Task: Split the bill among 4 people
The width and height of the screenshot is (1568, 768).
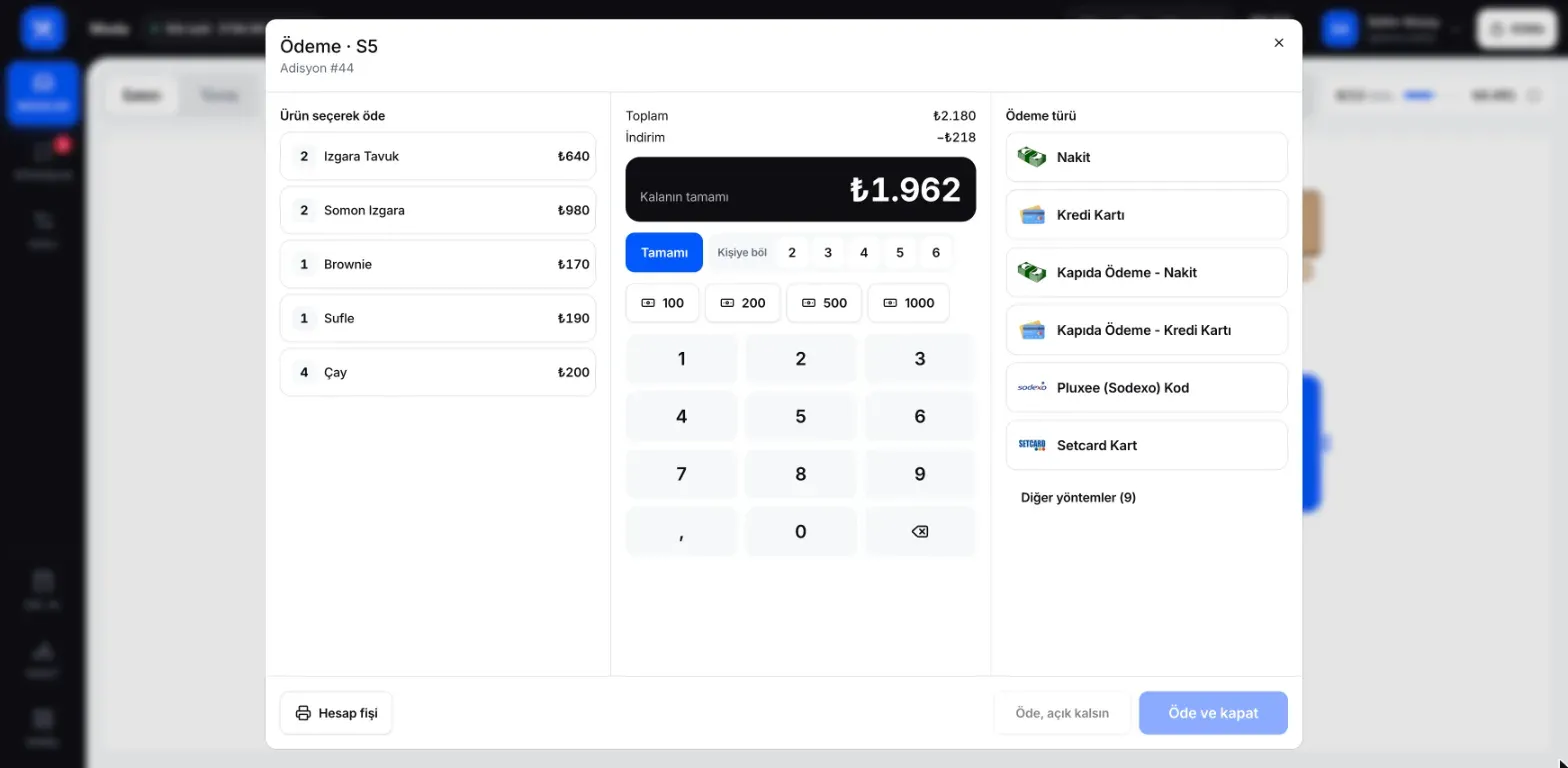Action: coord(864,253)
